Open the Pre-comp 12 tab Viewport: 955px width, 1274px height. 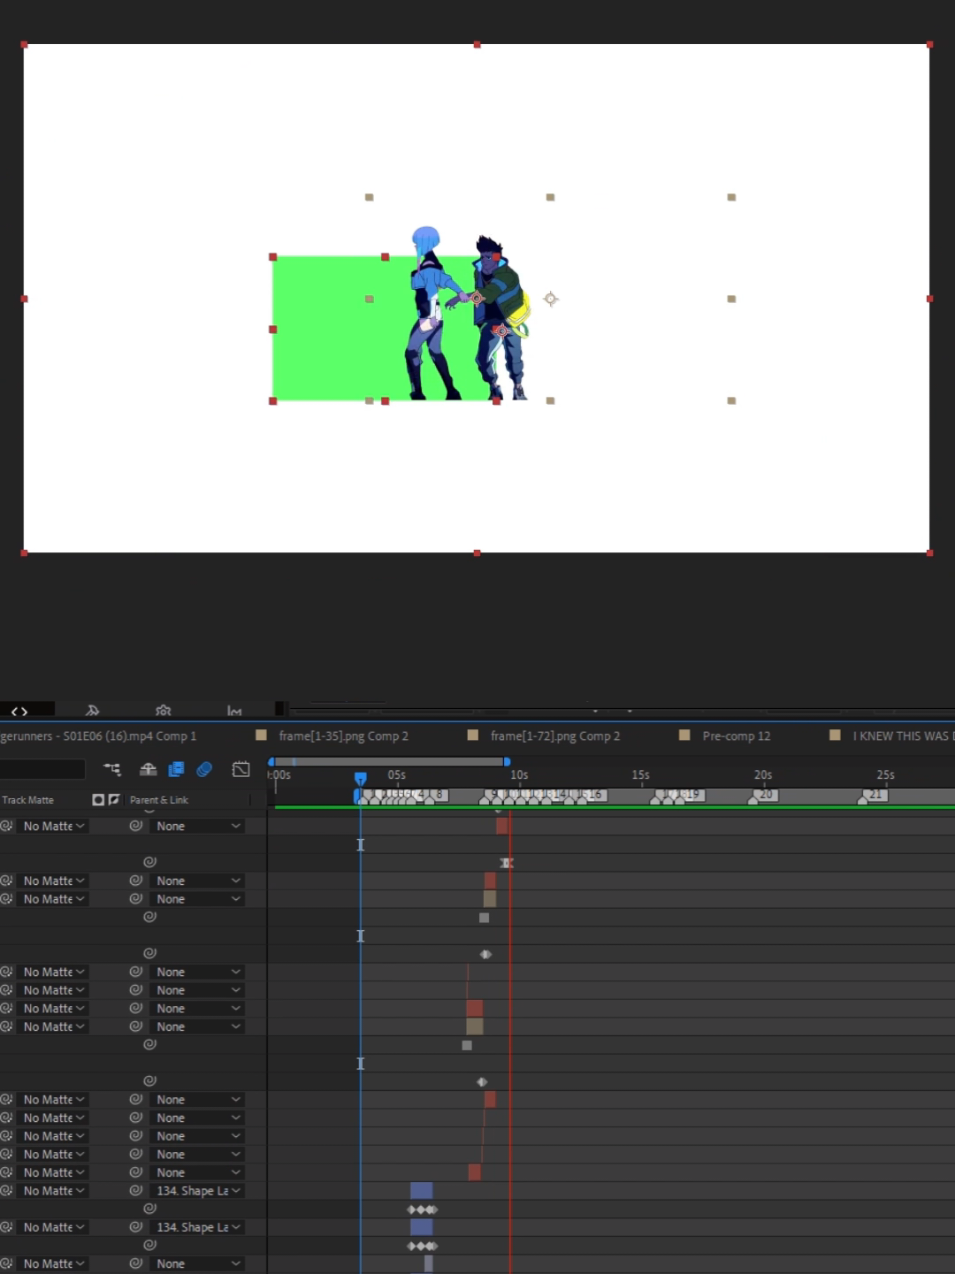point(736,736)
